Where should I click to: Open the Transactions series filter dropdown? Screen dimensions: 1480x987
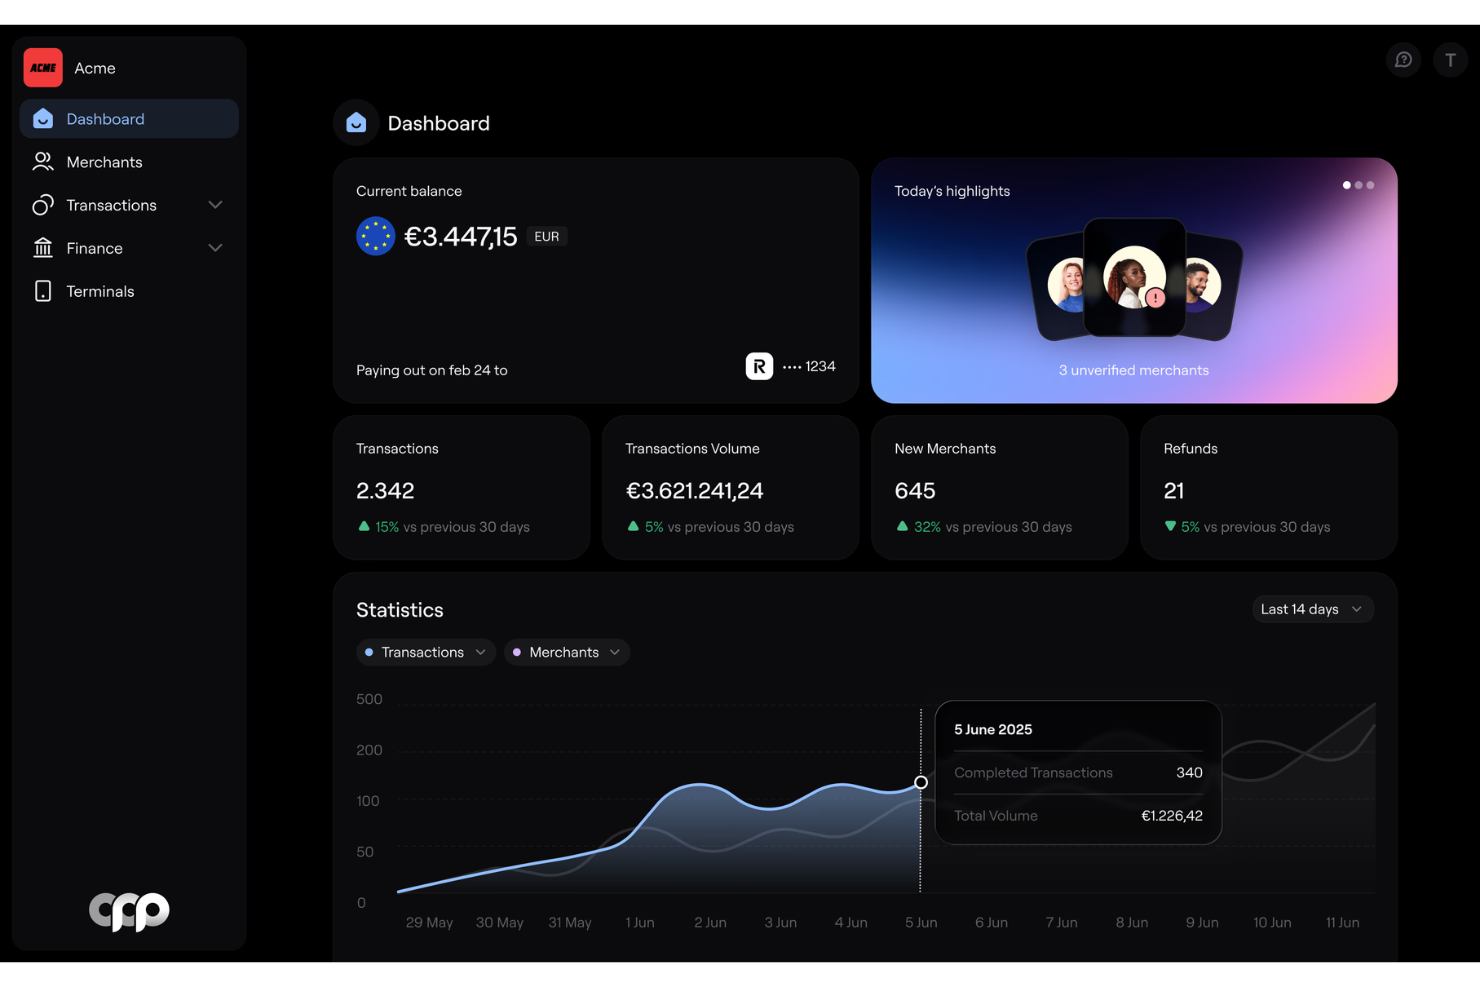point(426,652)
